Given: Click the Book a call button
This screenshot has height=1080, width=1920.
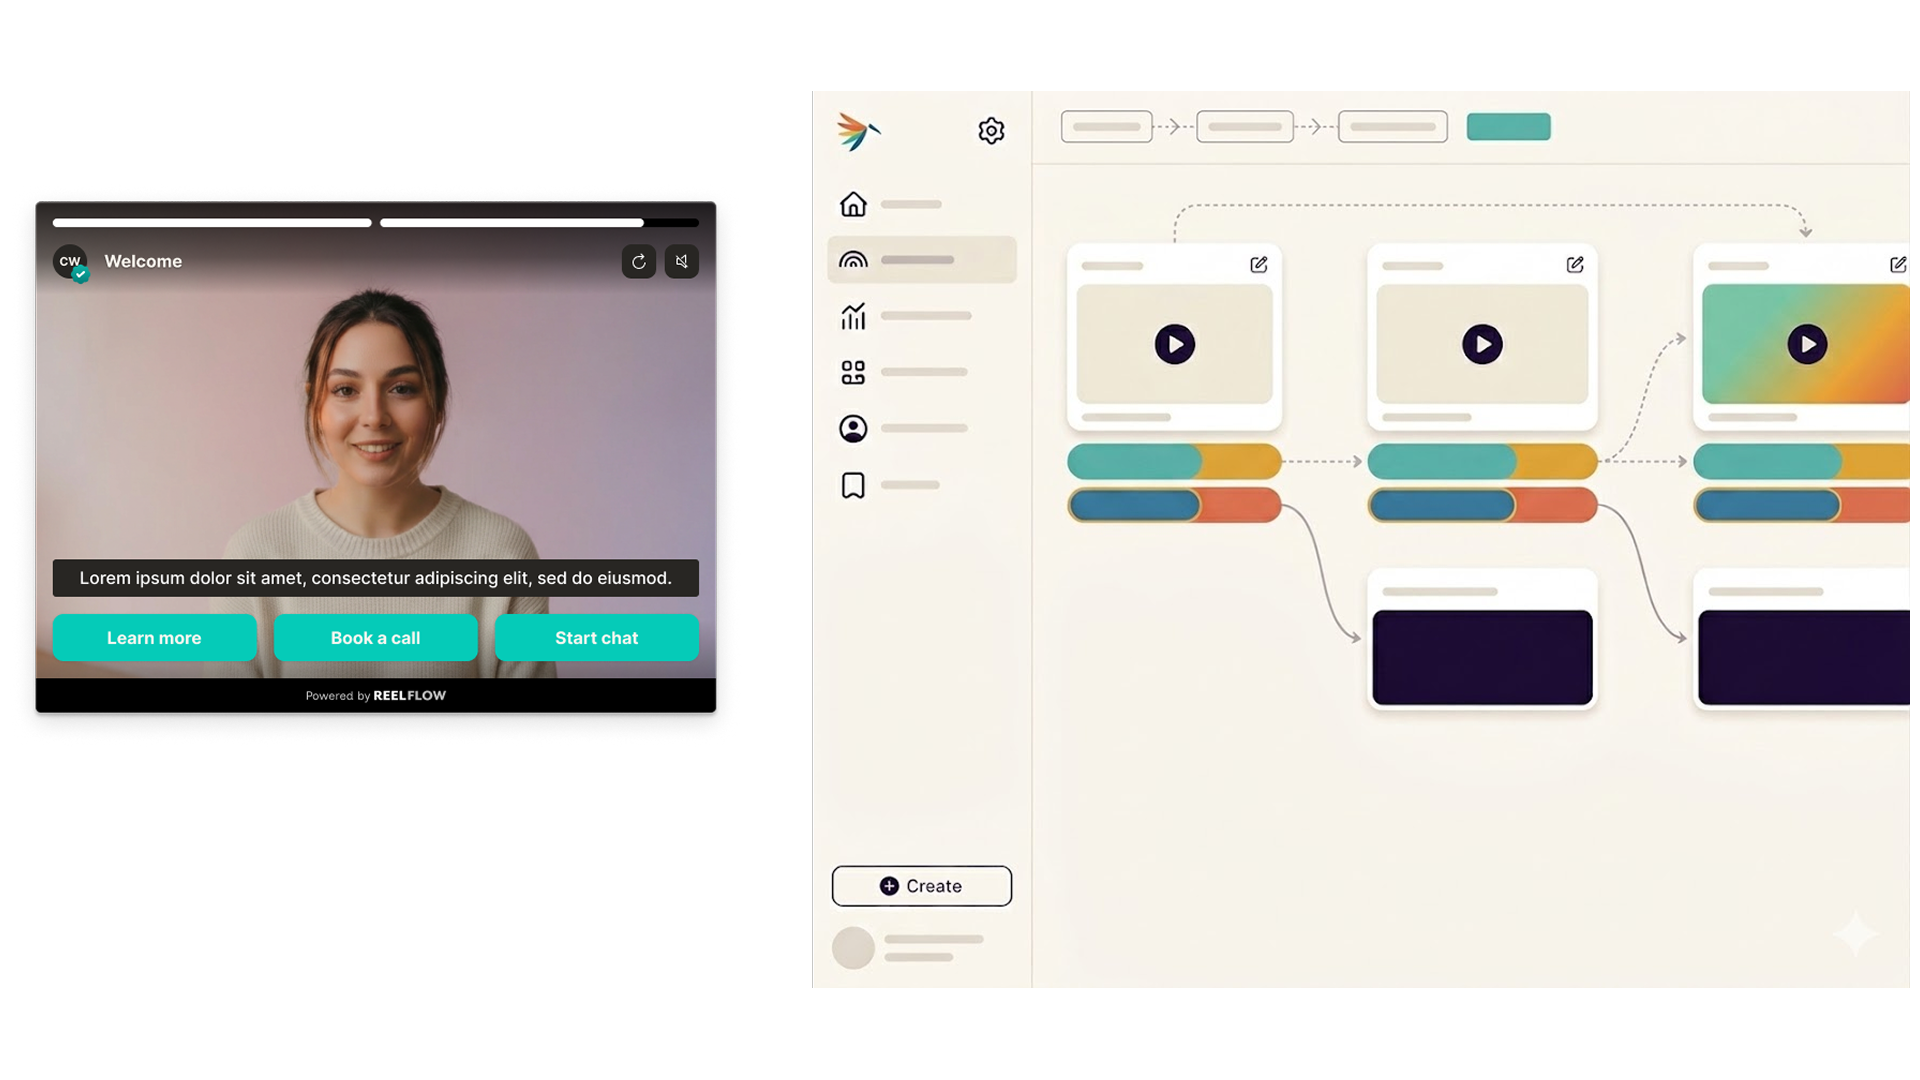Looking at the screenshot, I should tap(375, 638).
